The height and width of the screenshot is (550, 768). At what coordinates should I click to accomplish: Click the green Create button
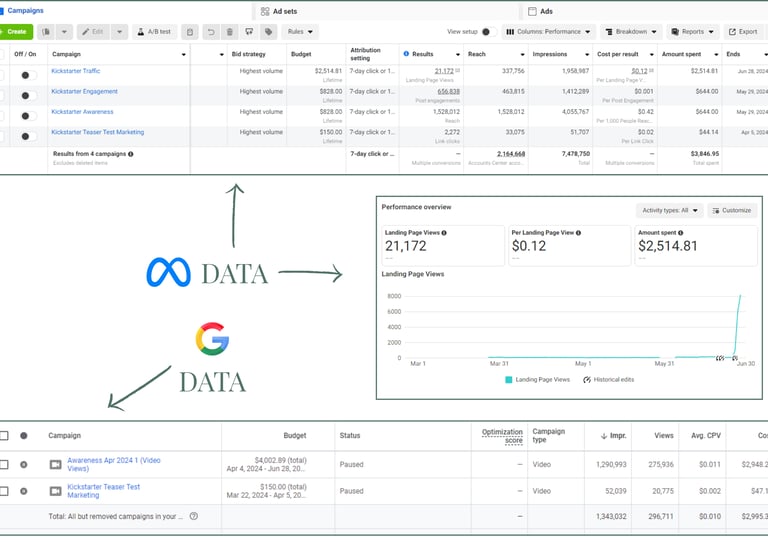[x=16, y=32]
